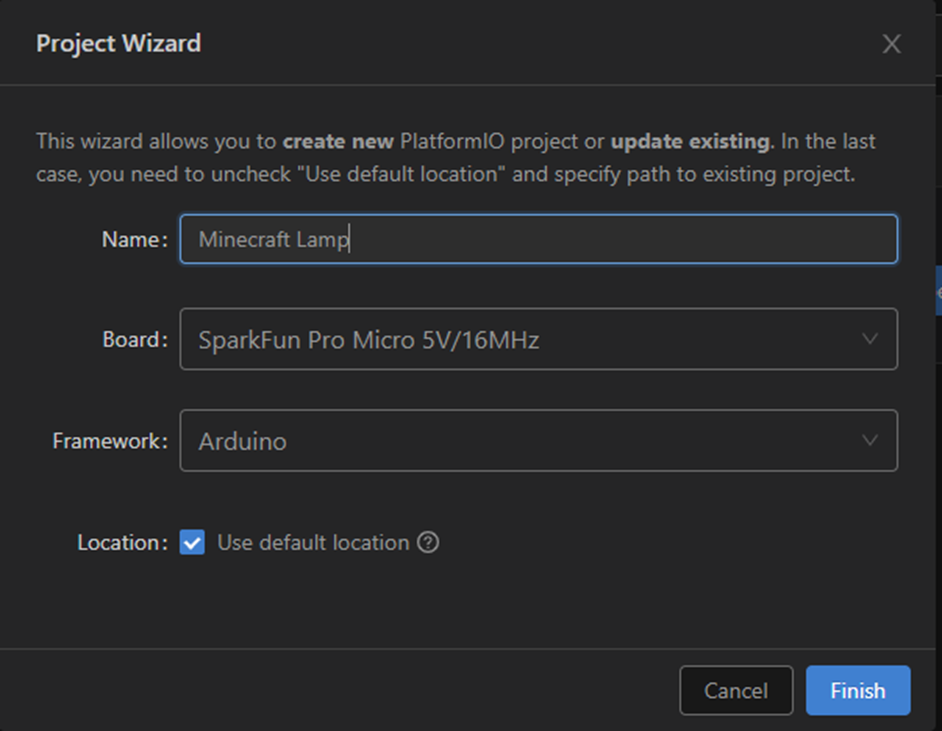Click Finish to create the project

[x=857, y=691]
